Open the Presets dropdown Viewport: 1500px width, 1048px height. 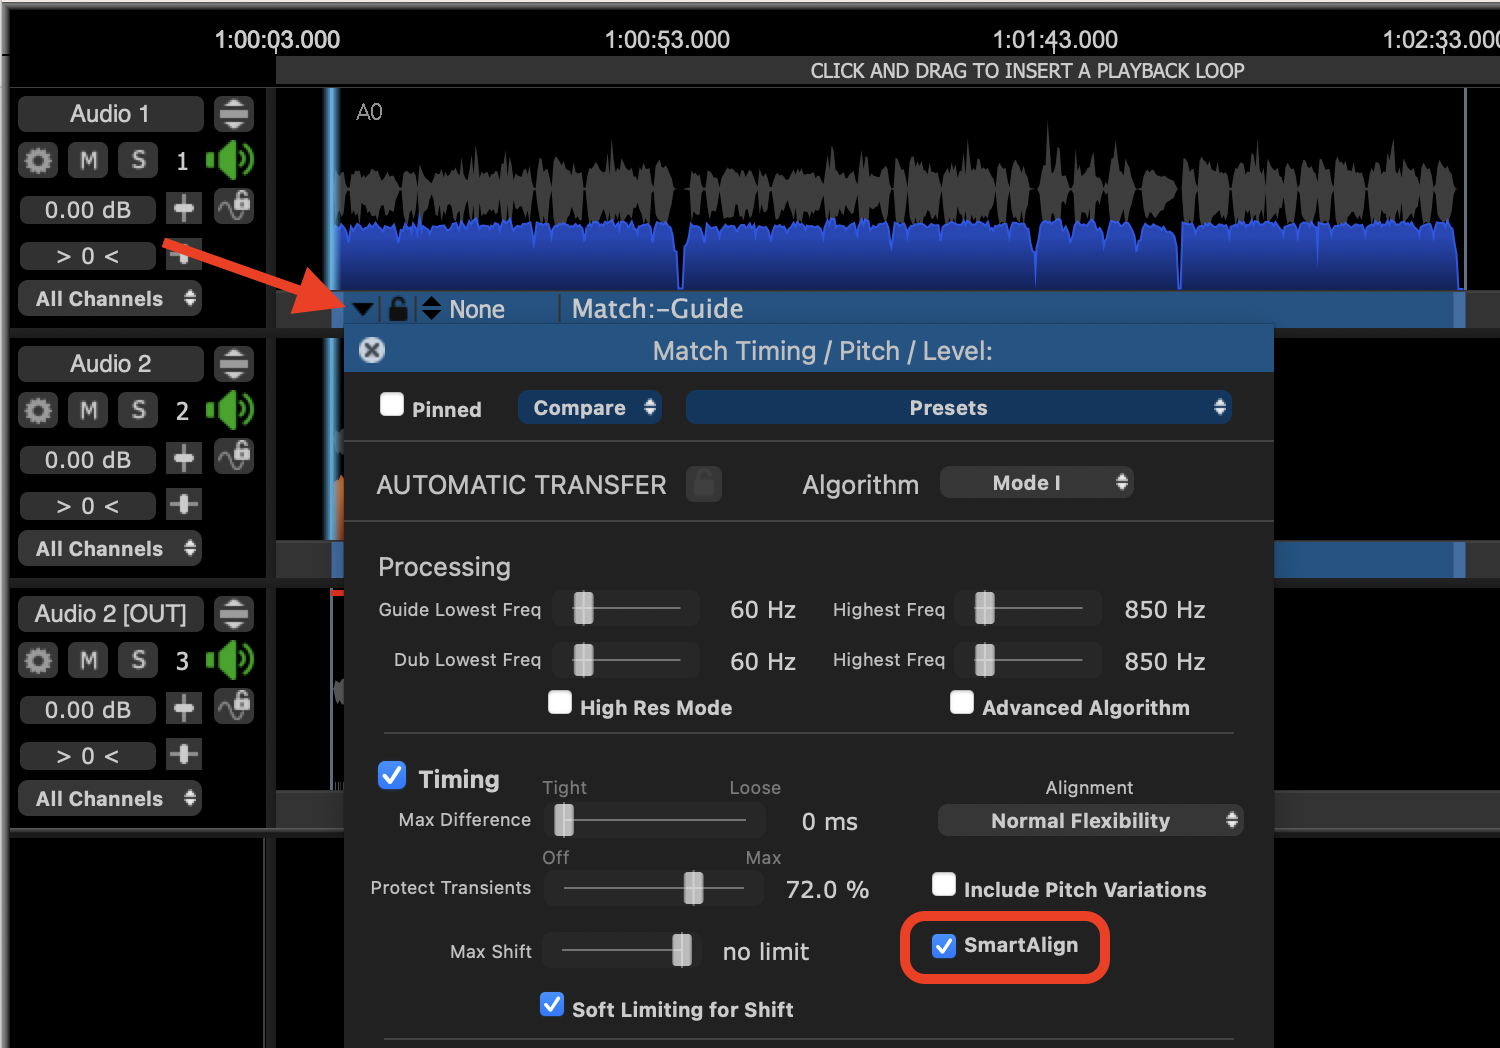click(958, 408)
